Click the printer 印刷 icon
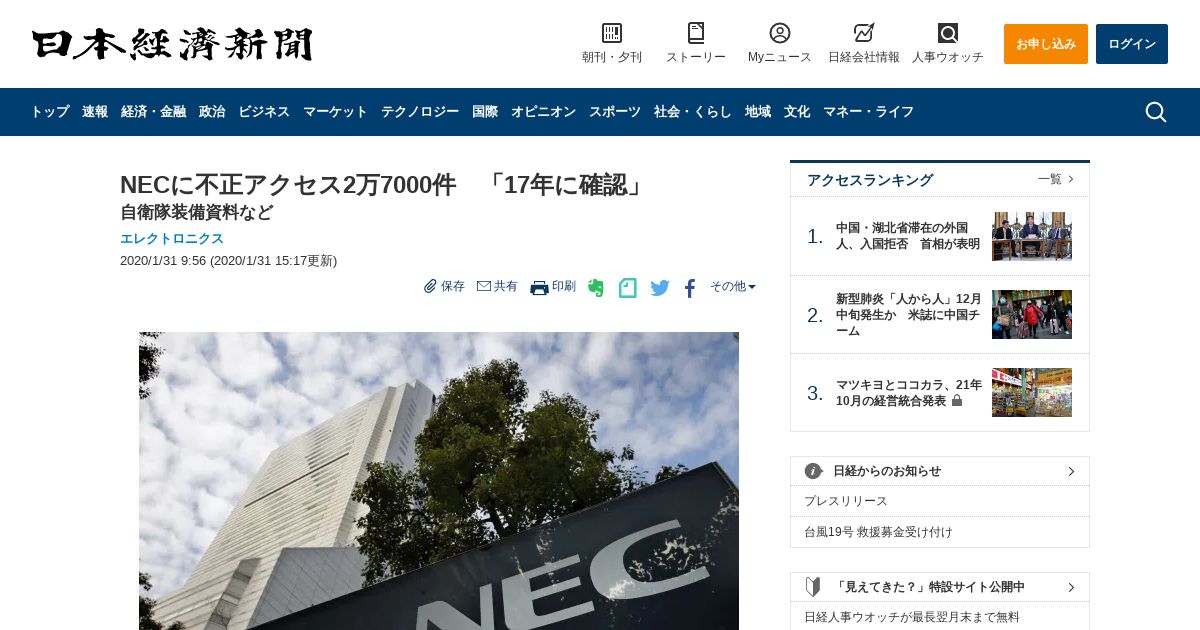 539,287
